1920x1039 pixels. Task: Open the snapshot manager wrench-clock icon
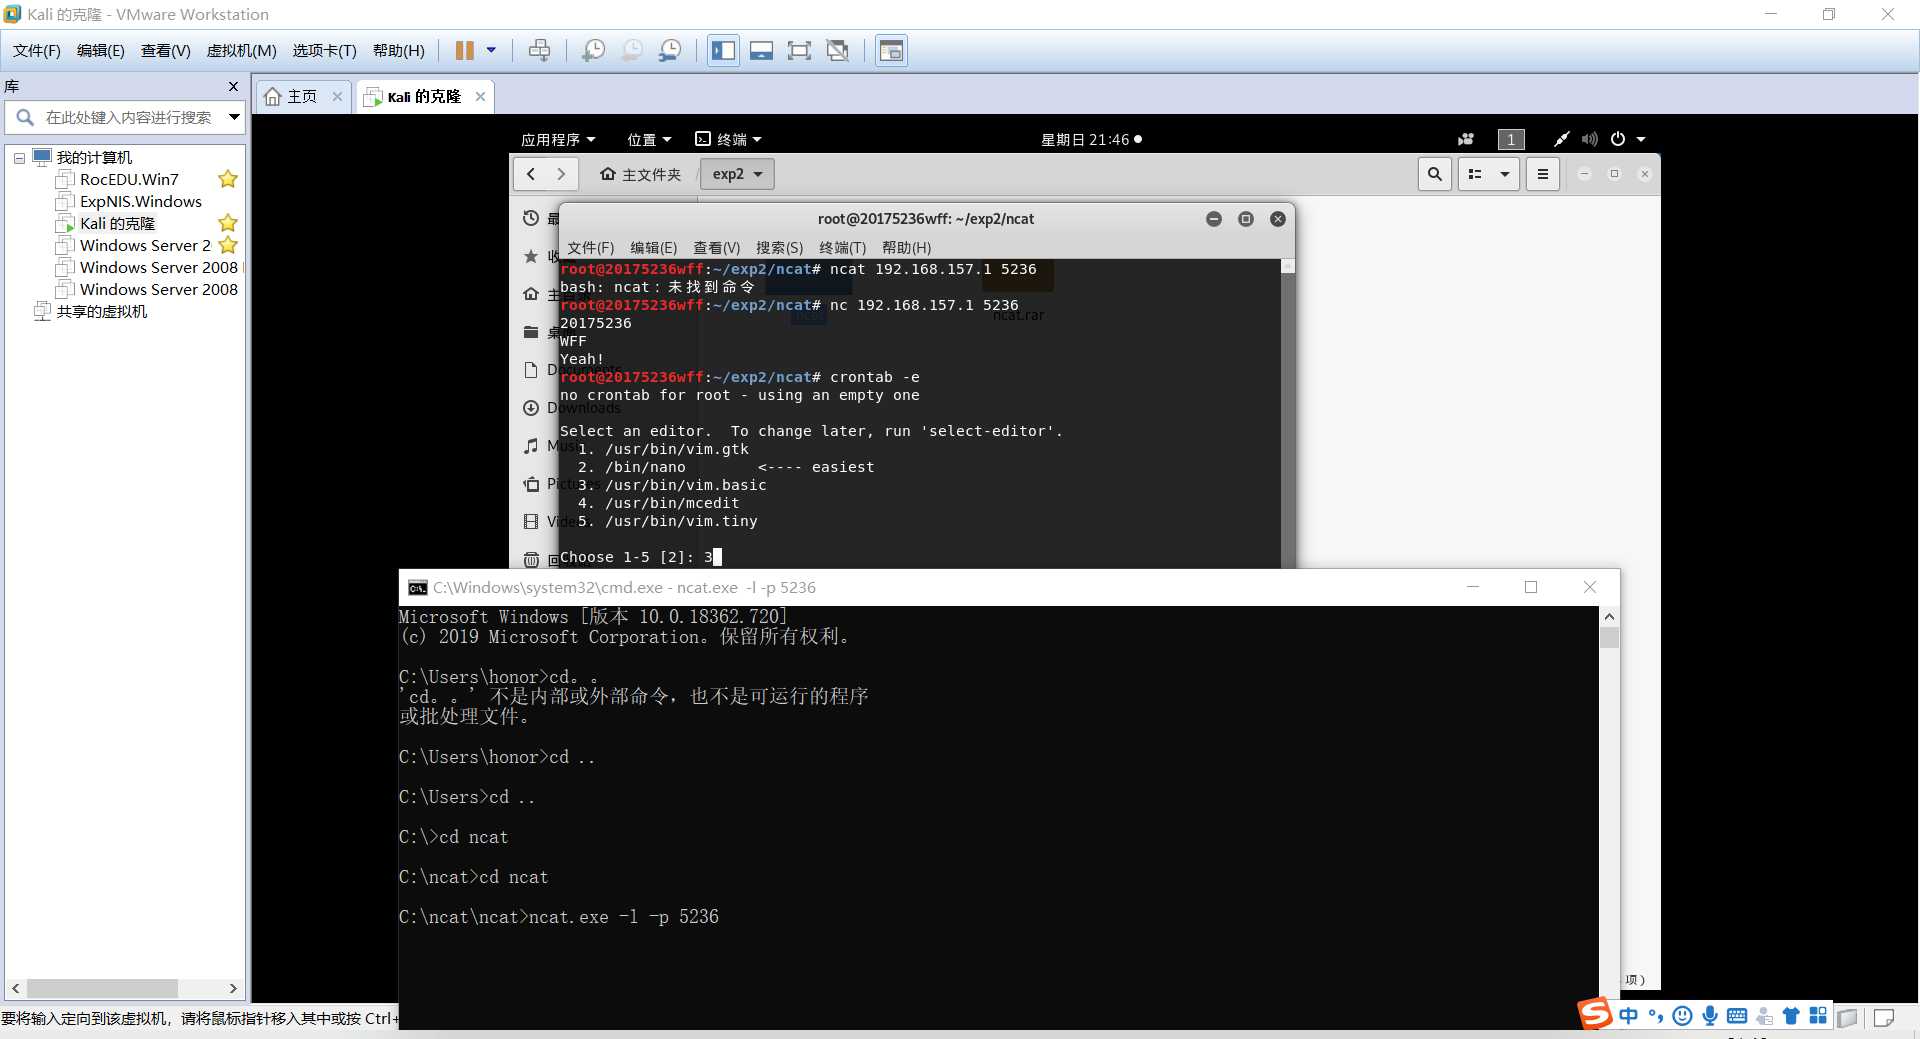pyautogui.click(x=670, y=50)
